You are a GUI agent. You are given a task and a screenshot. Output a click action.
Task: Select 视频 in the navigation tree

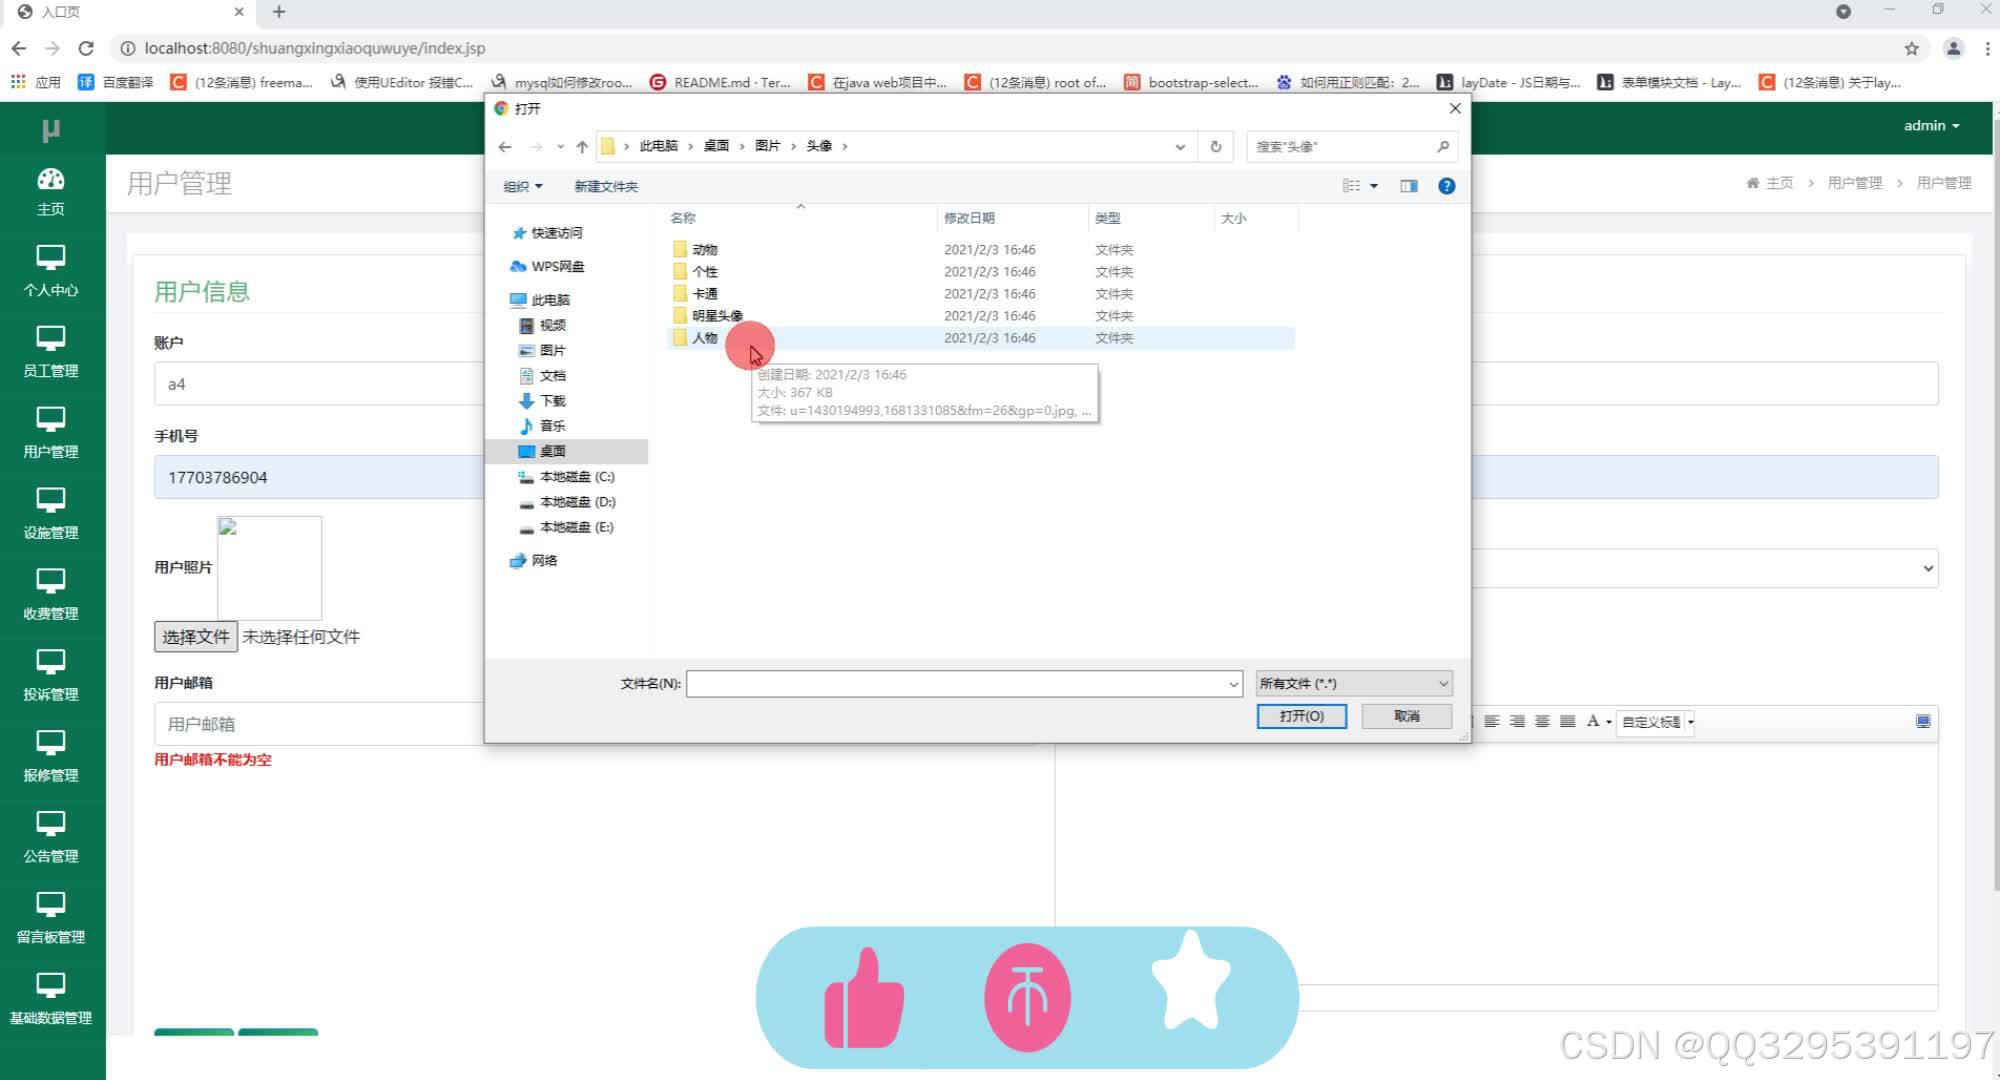click(543, 325)
